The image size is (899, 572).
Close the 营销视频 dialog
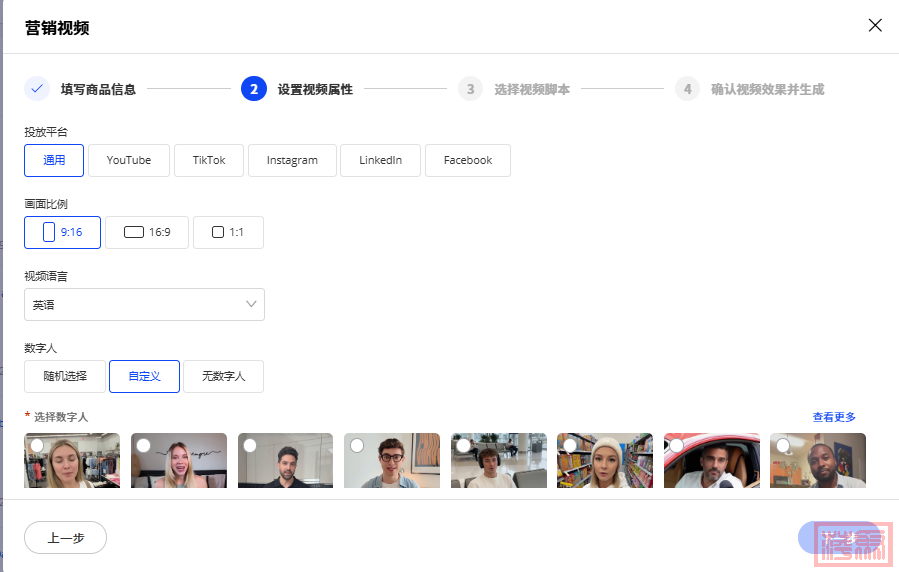coord(875,26)
